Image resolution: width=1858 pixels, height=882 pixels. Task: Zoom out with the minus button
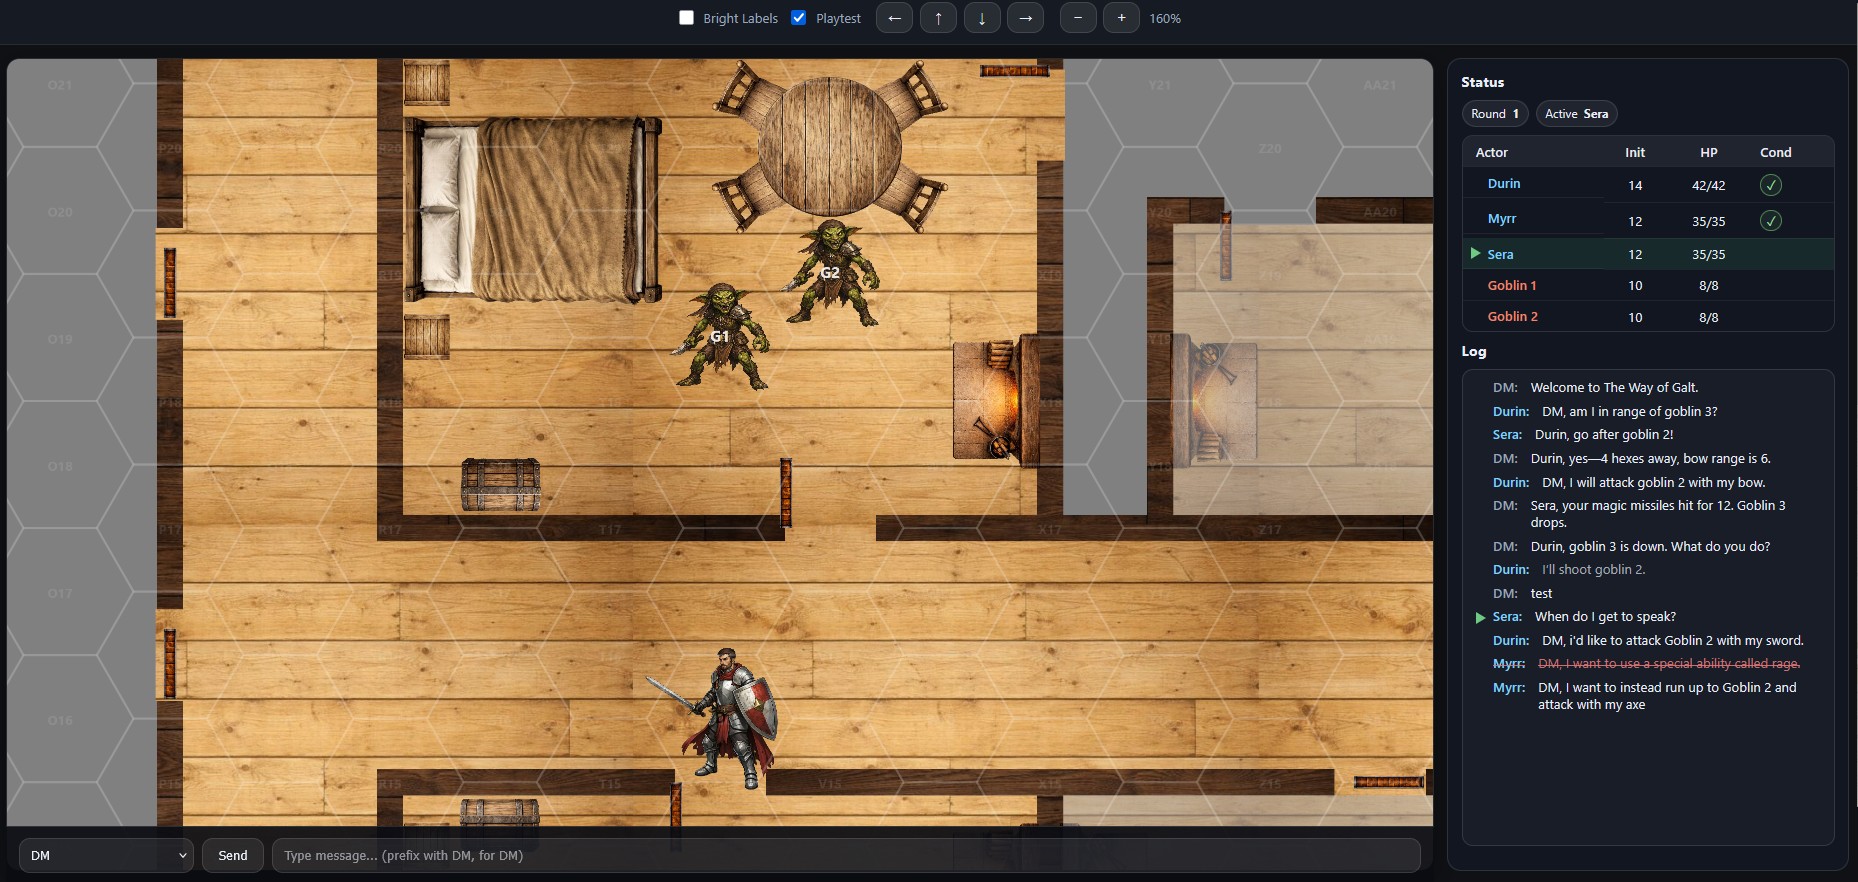coord(1078,18)
